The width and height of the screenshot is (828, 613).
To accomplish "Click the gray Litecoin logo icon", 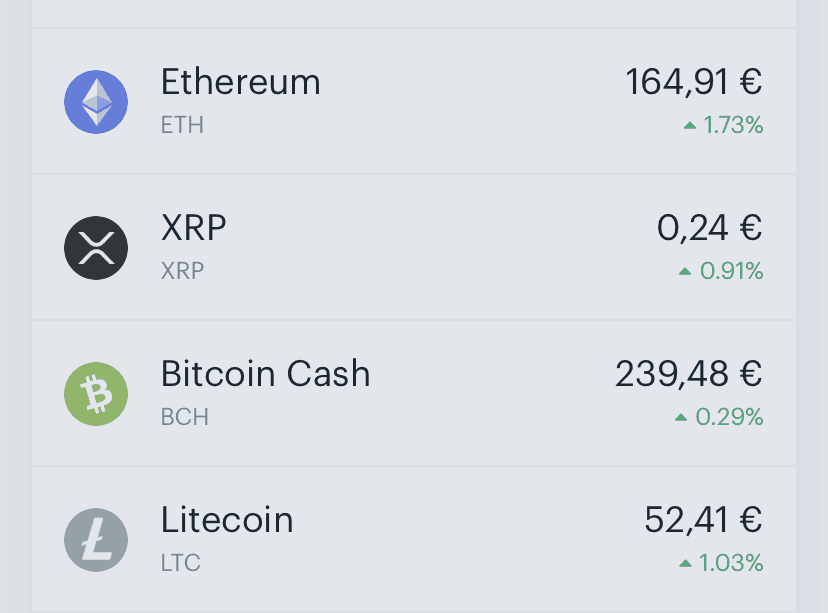I will click(x=96, y=540).
